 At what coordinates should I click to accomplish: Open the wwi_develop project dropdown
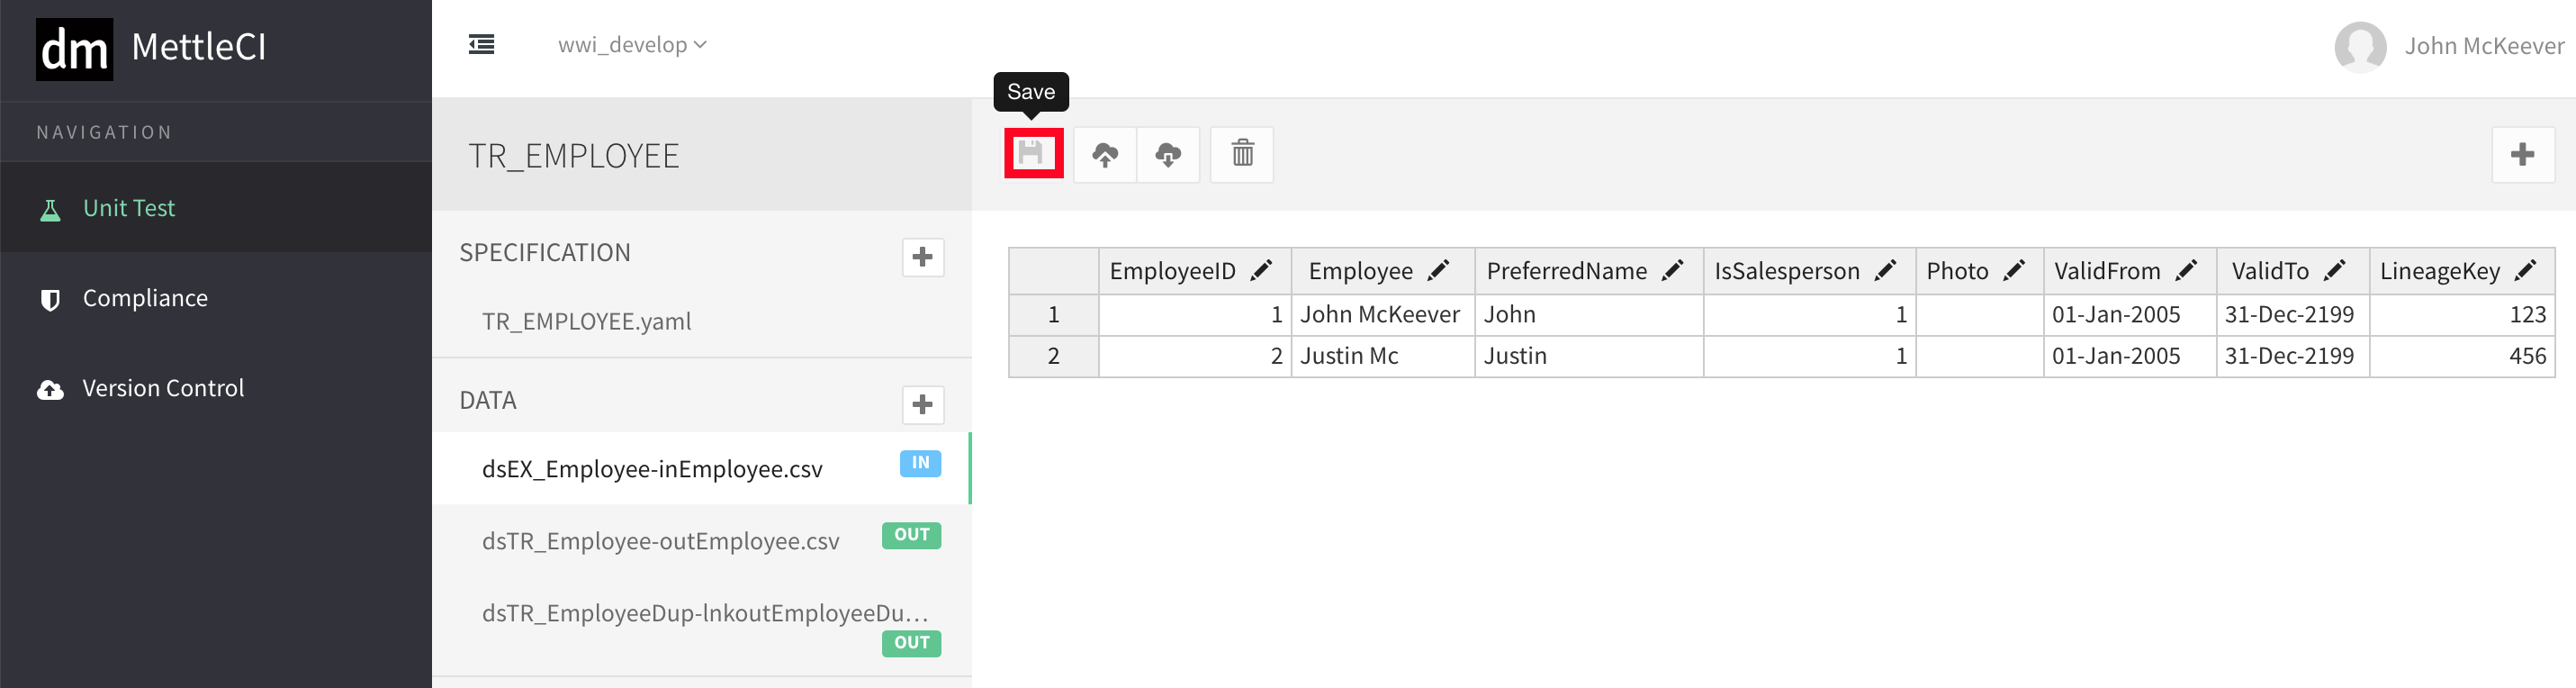point(632,45)
